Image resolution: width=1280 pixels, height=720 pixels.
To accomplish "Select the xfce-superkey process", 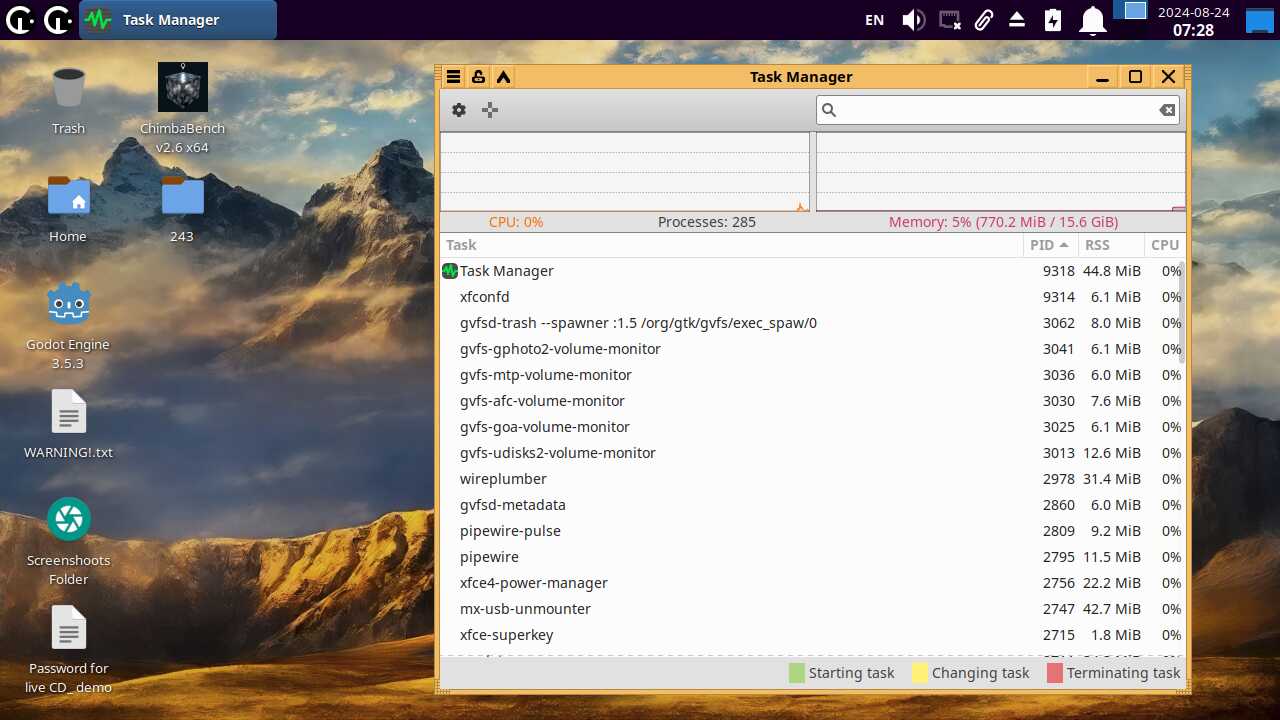I will (x=811, y=635).
